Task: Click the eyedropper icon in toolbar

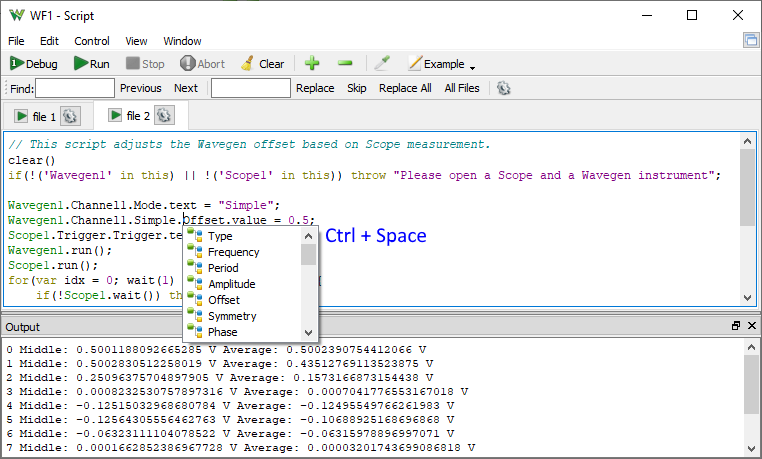Action: pos(382,63)
